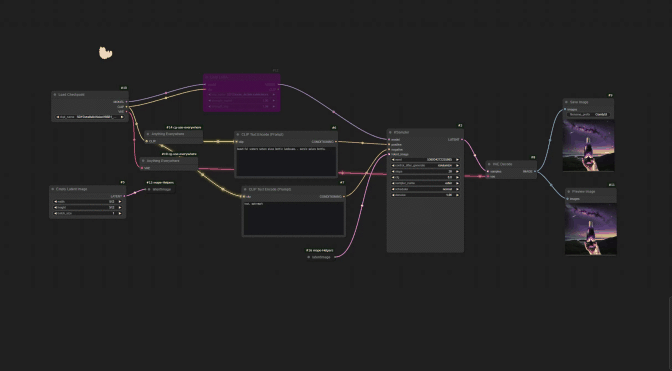Click the Preview Image node title
The image size is (672, 371).
584,191
